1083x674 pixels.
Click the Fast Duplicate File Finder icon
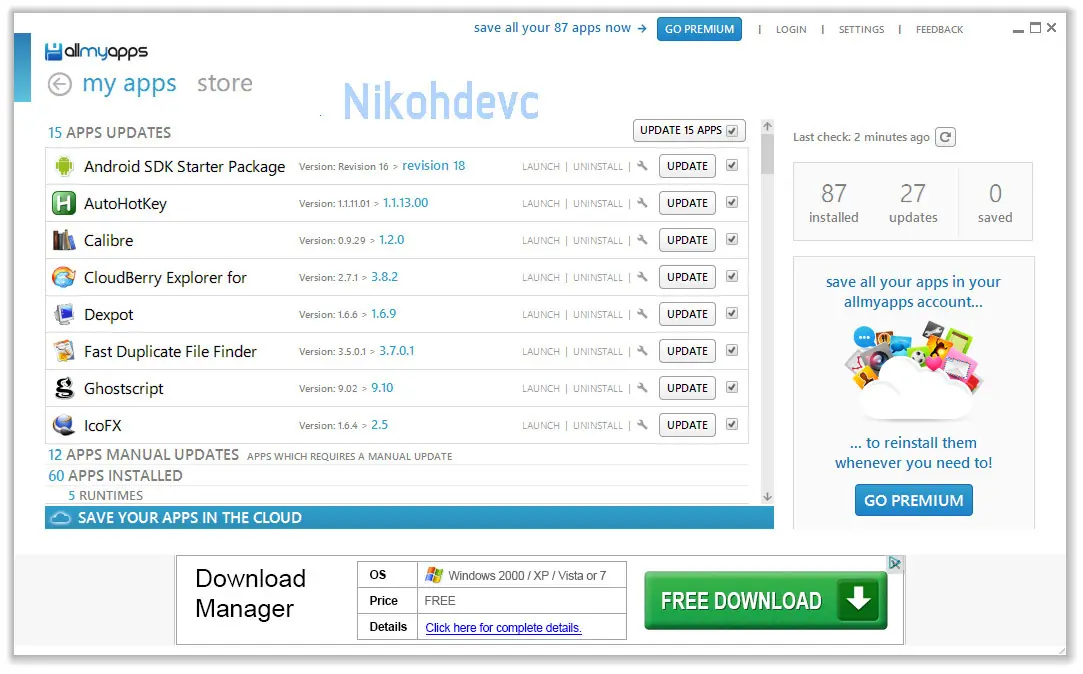pos(64,352)
